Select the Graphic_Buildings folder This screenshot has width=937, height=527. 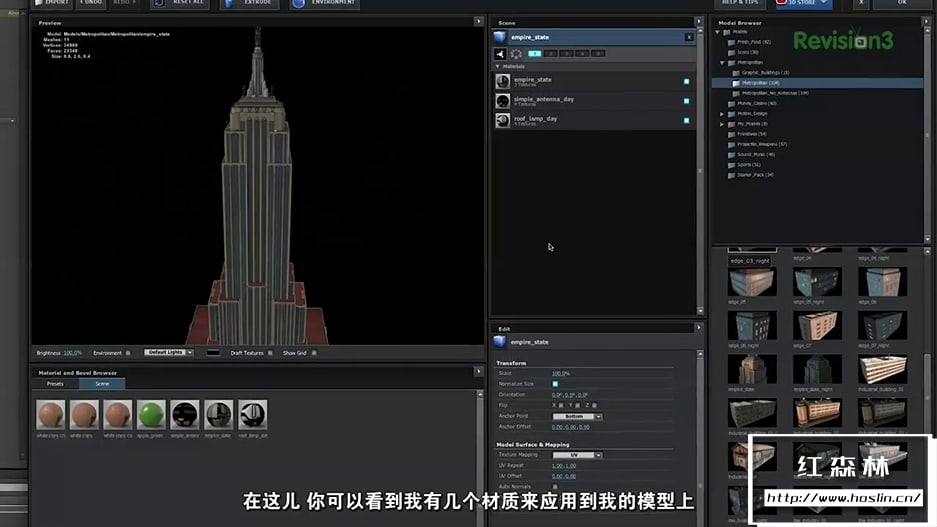[x=761, y=73]
